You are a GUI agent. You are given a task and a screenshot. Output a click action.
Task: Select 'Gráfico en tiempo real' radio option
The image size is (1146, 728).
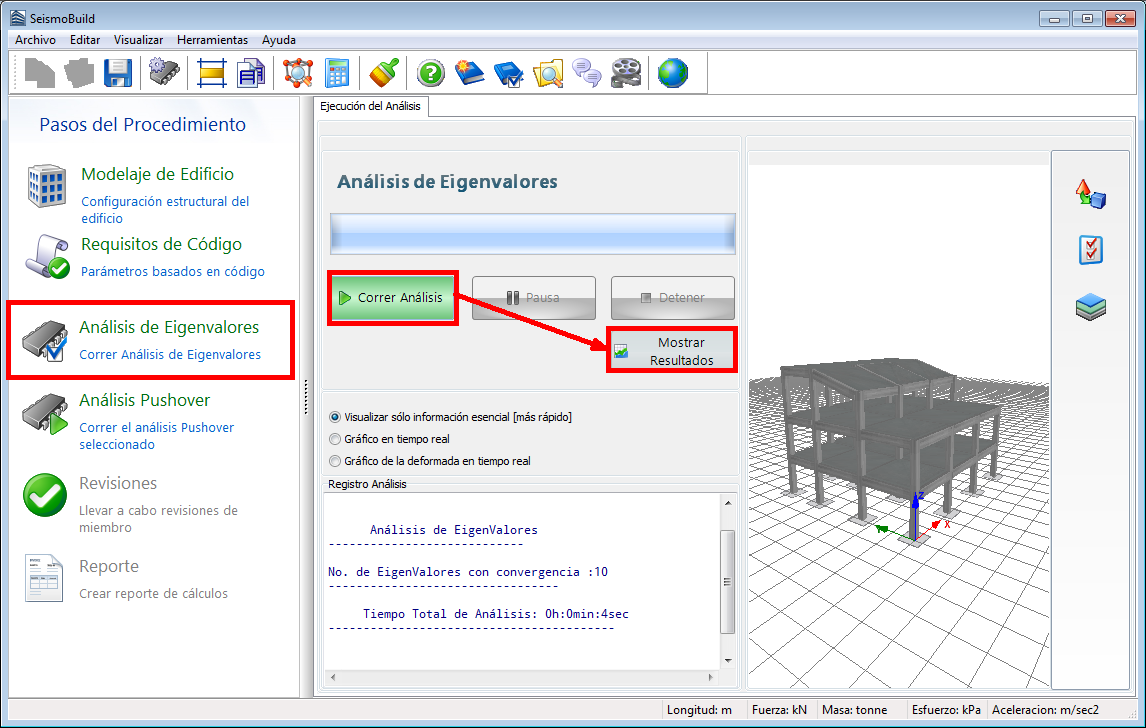tap(335, 439)
